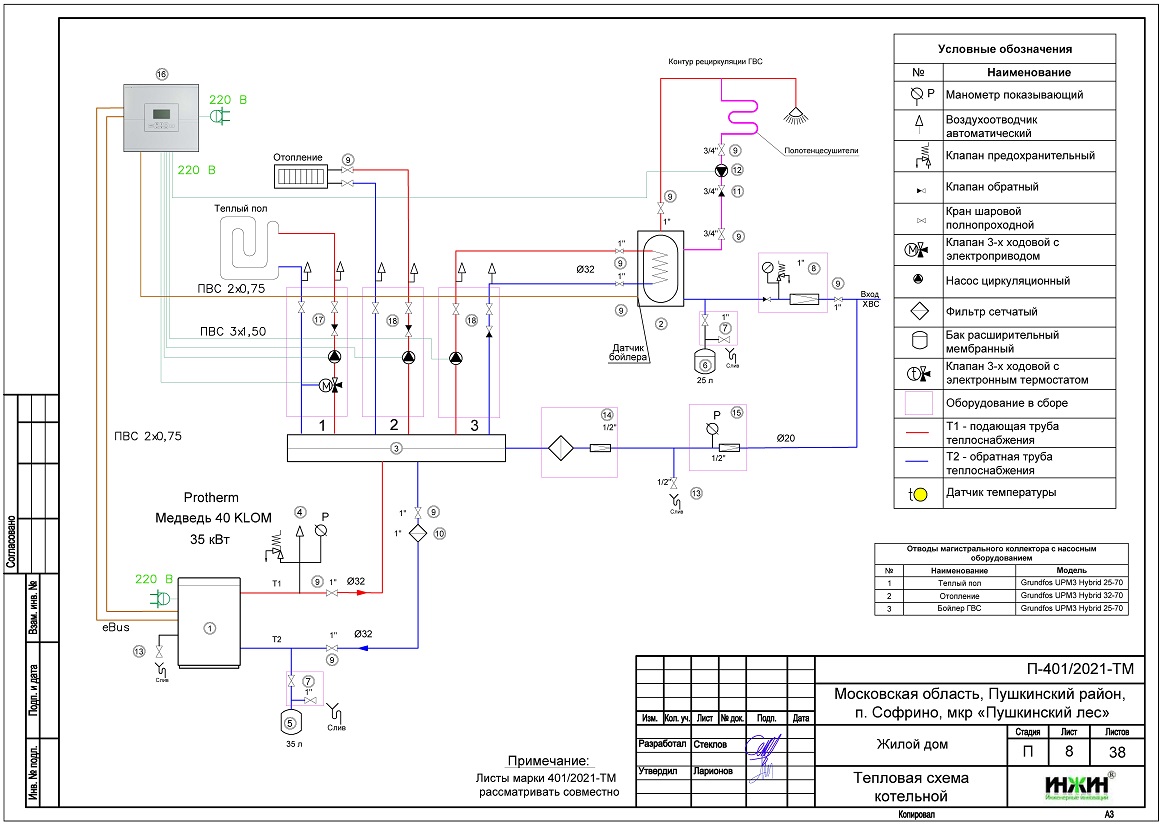Image resolution: width=1166 pixels, height=824 pixels.
Task: Select the hot water boiler tank numbered 2
Action: [659, 266]
